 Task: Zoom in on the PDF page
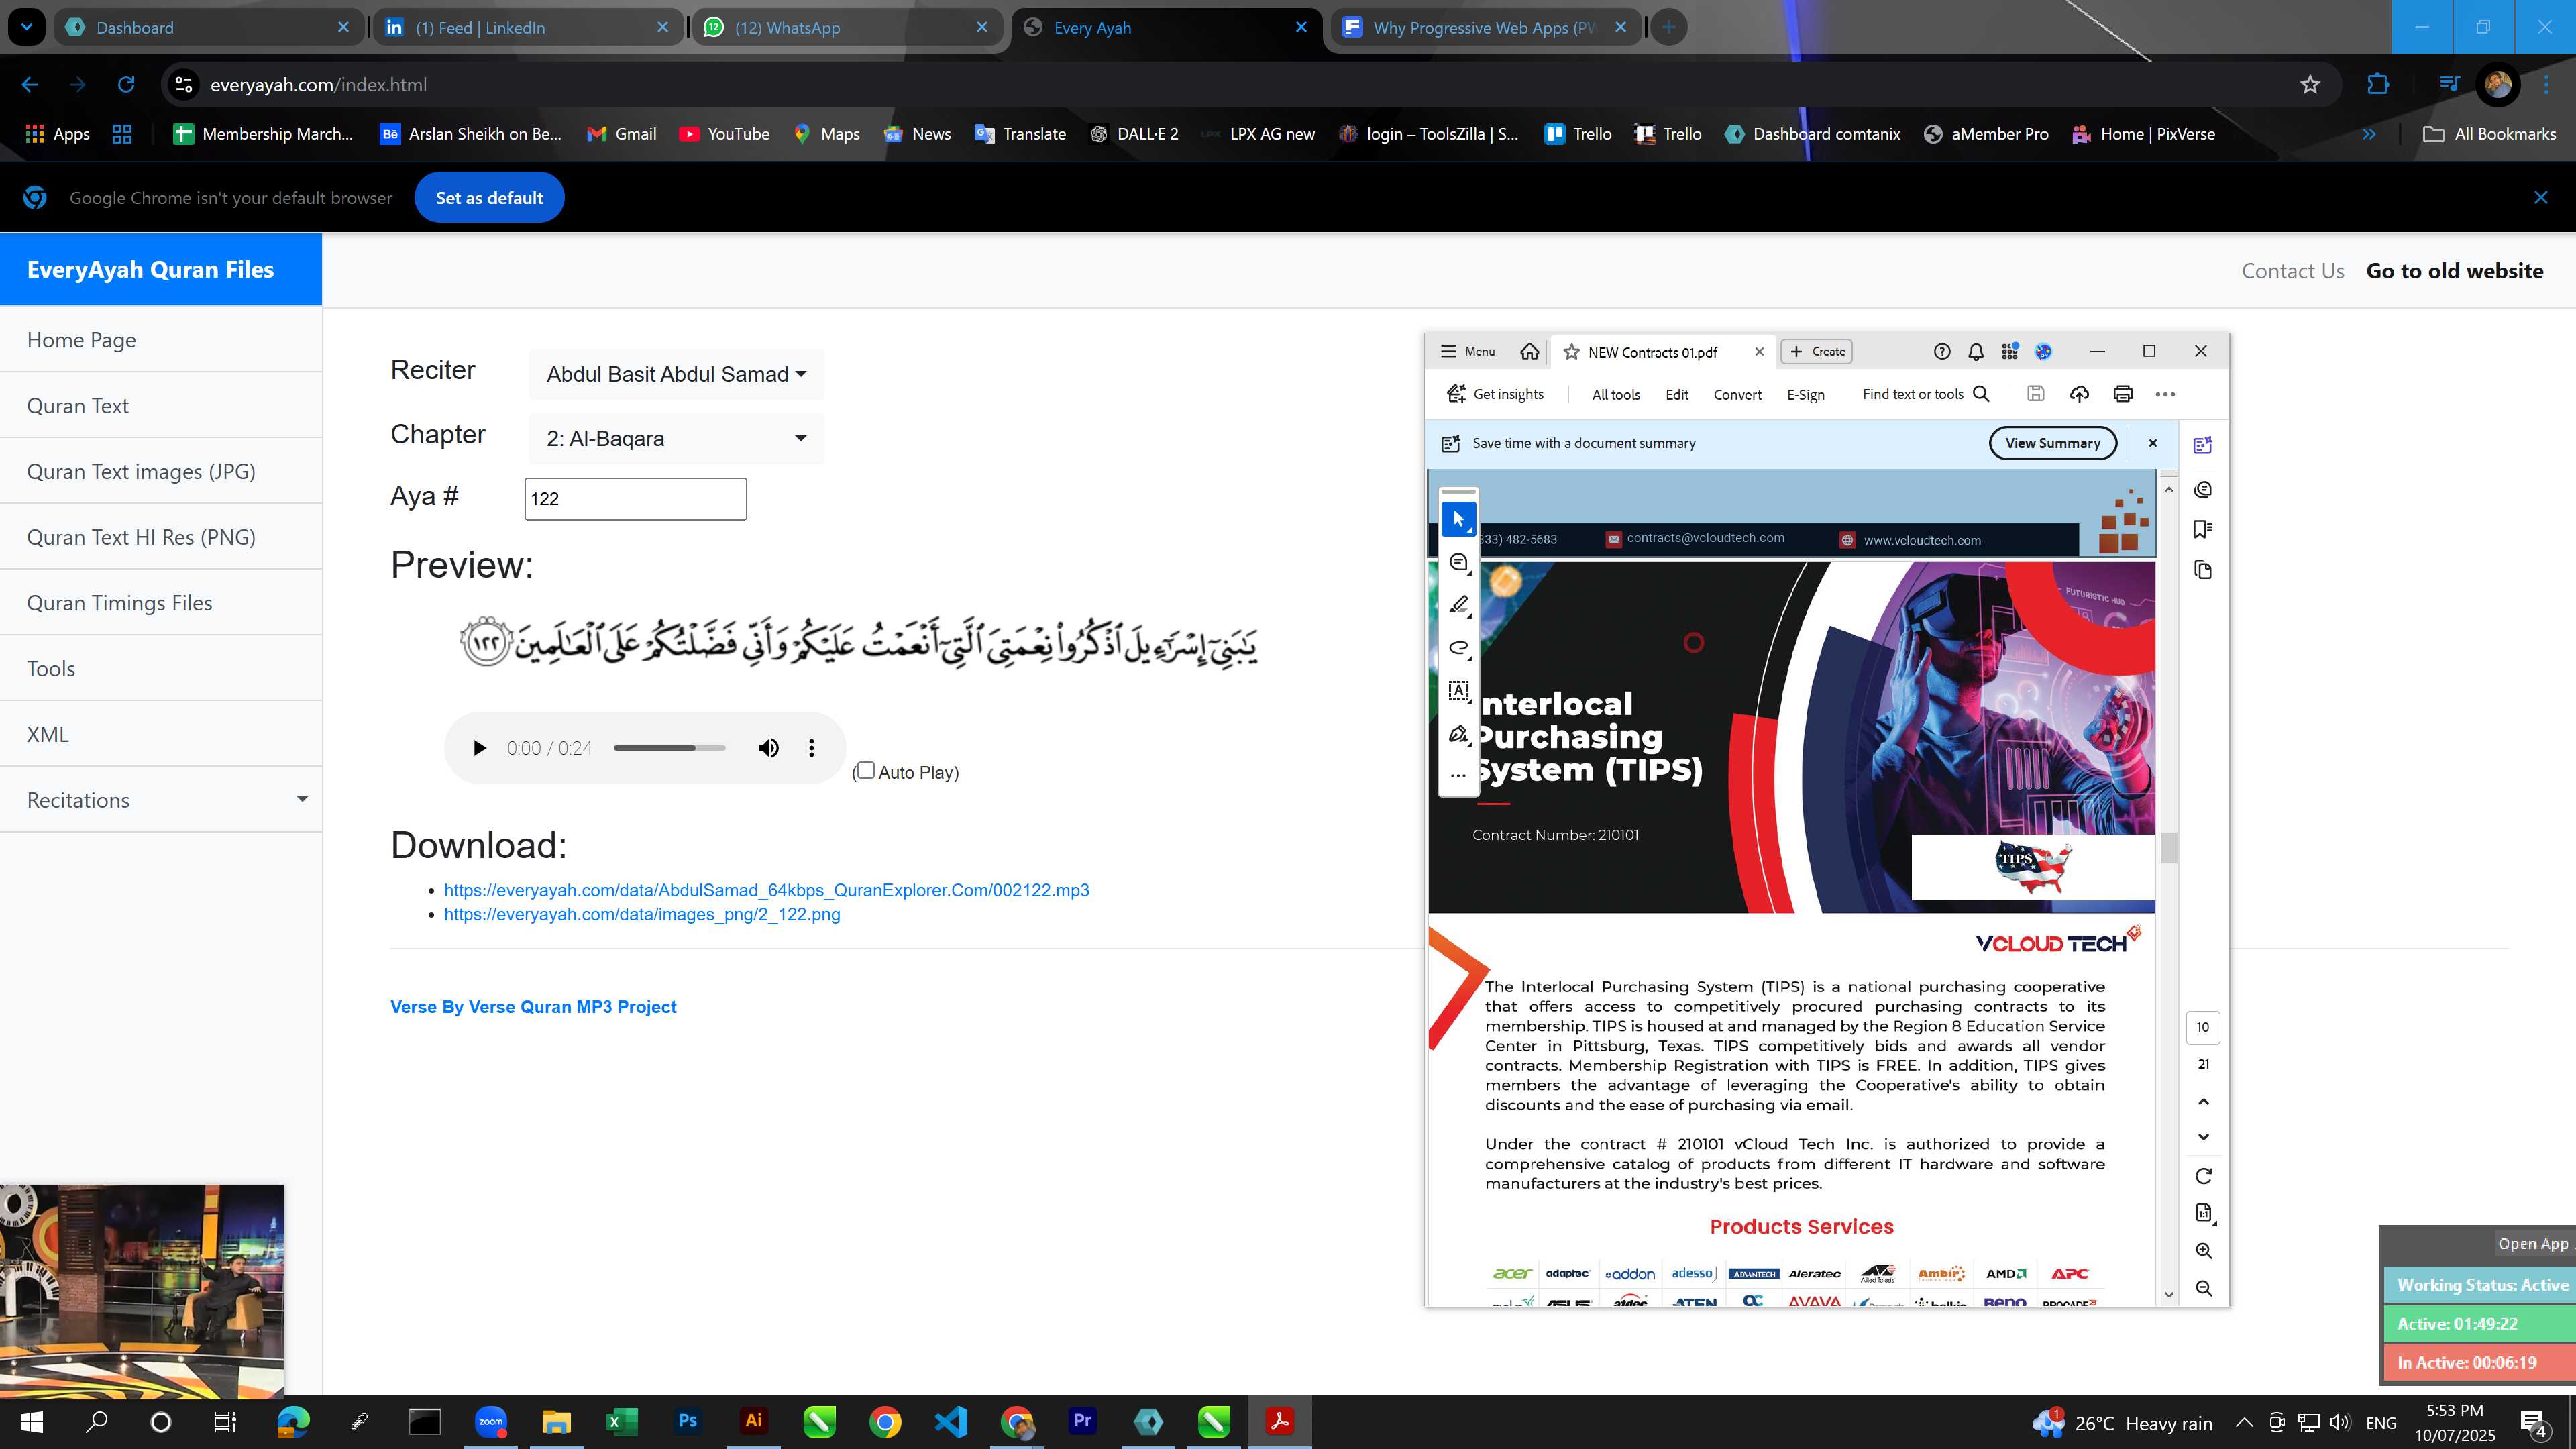2203,1251
